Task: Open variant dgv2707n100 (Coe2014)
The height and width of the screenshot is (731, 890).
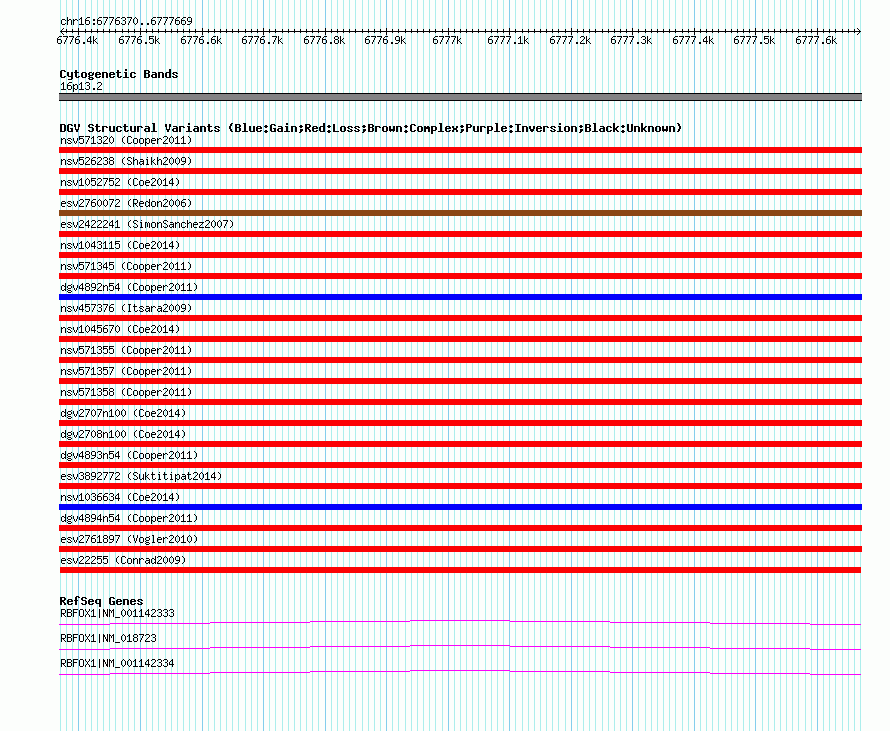Action: pos(123,413)
